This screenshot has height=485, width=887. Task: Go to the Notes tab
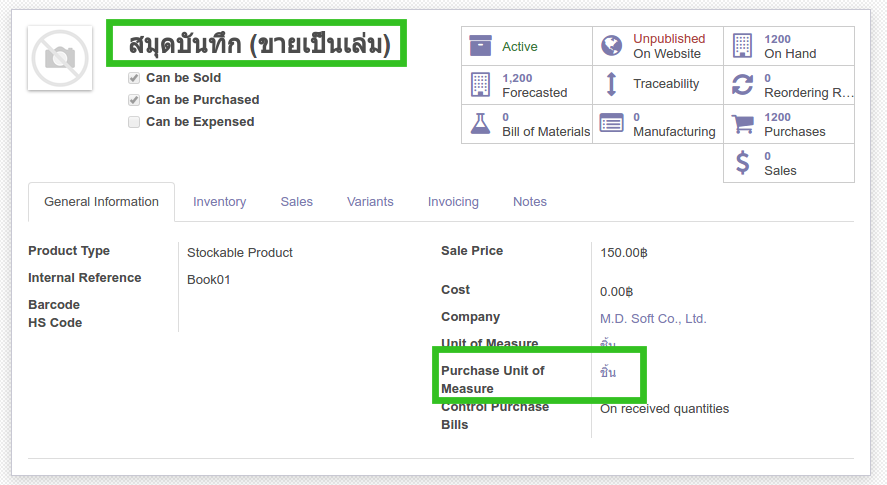pos(530,202)
